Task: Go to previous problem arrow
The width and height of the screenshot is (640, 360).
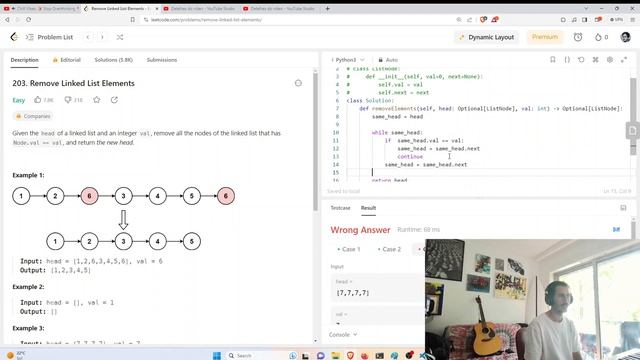Action: (x=88, y=37)
